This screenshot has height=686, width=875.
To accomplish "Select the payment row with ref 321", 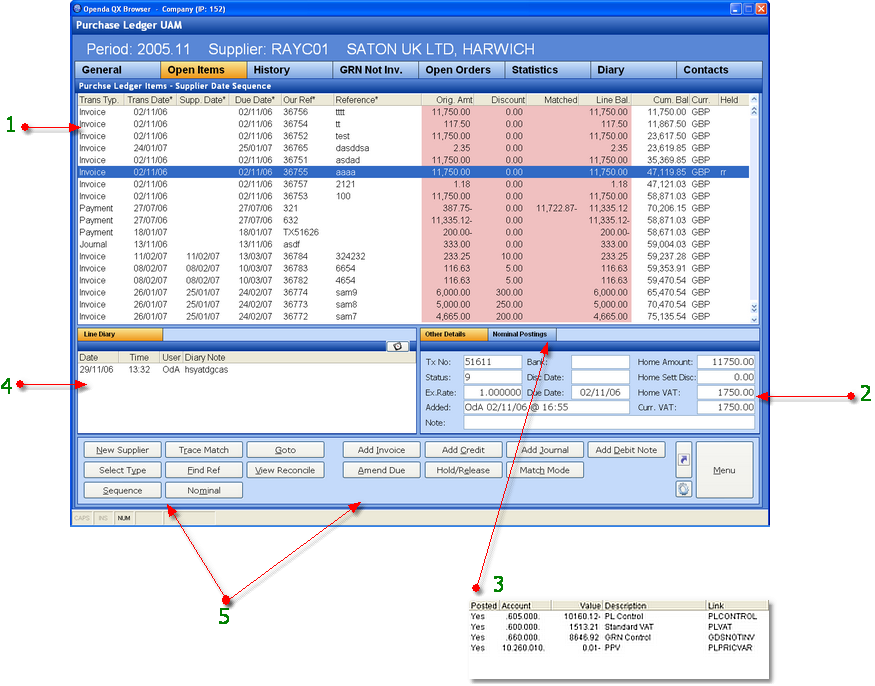I will pos(413,208).
